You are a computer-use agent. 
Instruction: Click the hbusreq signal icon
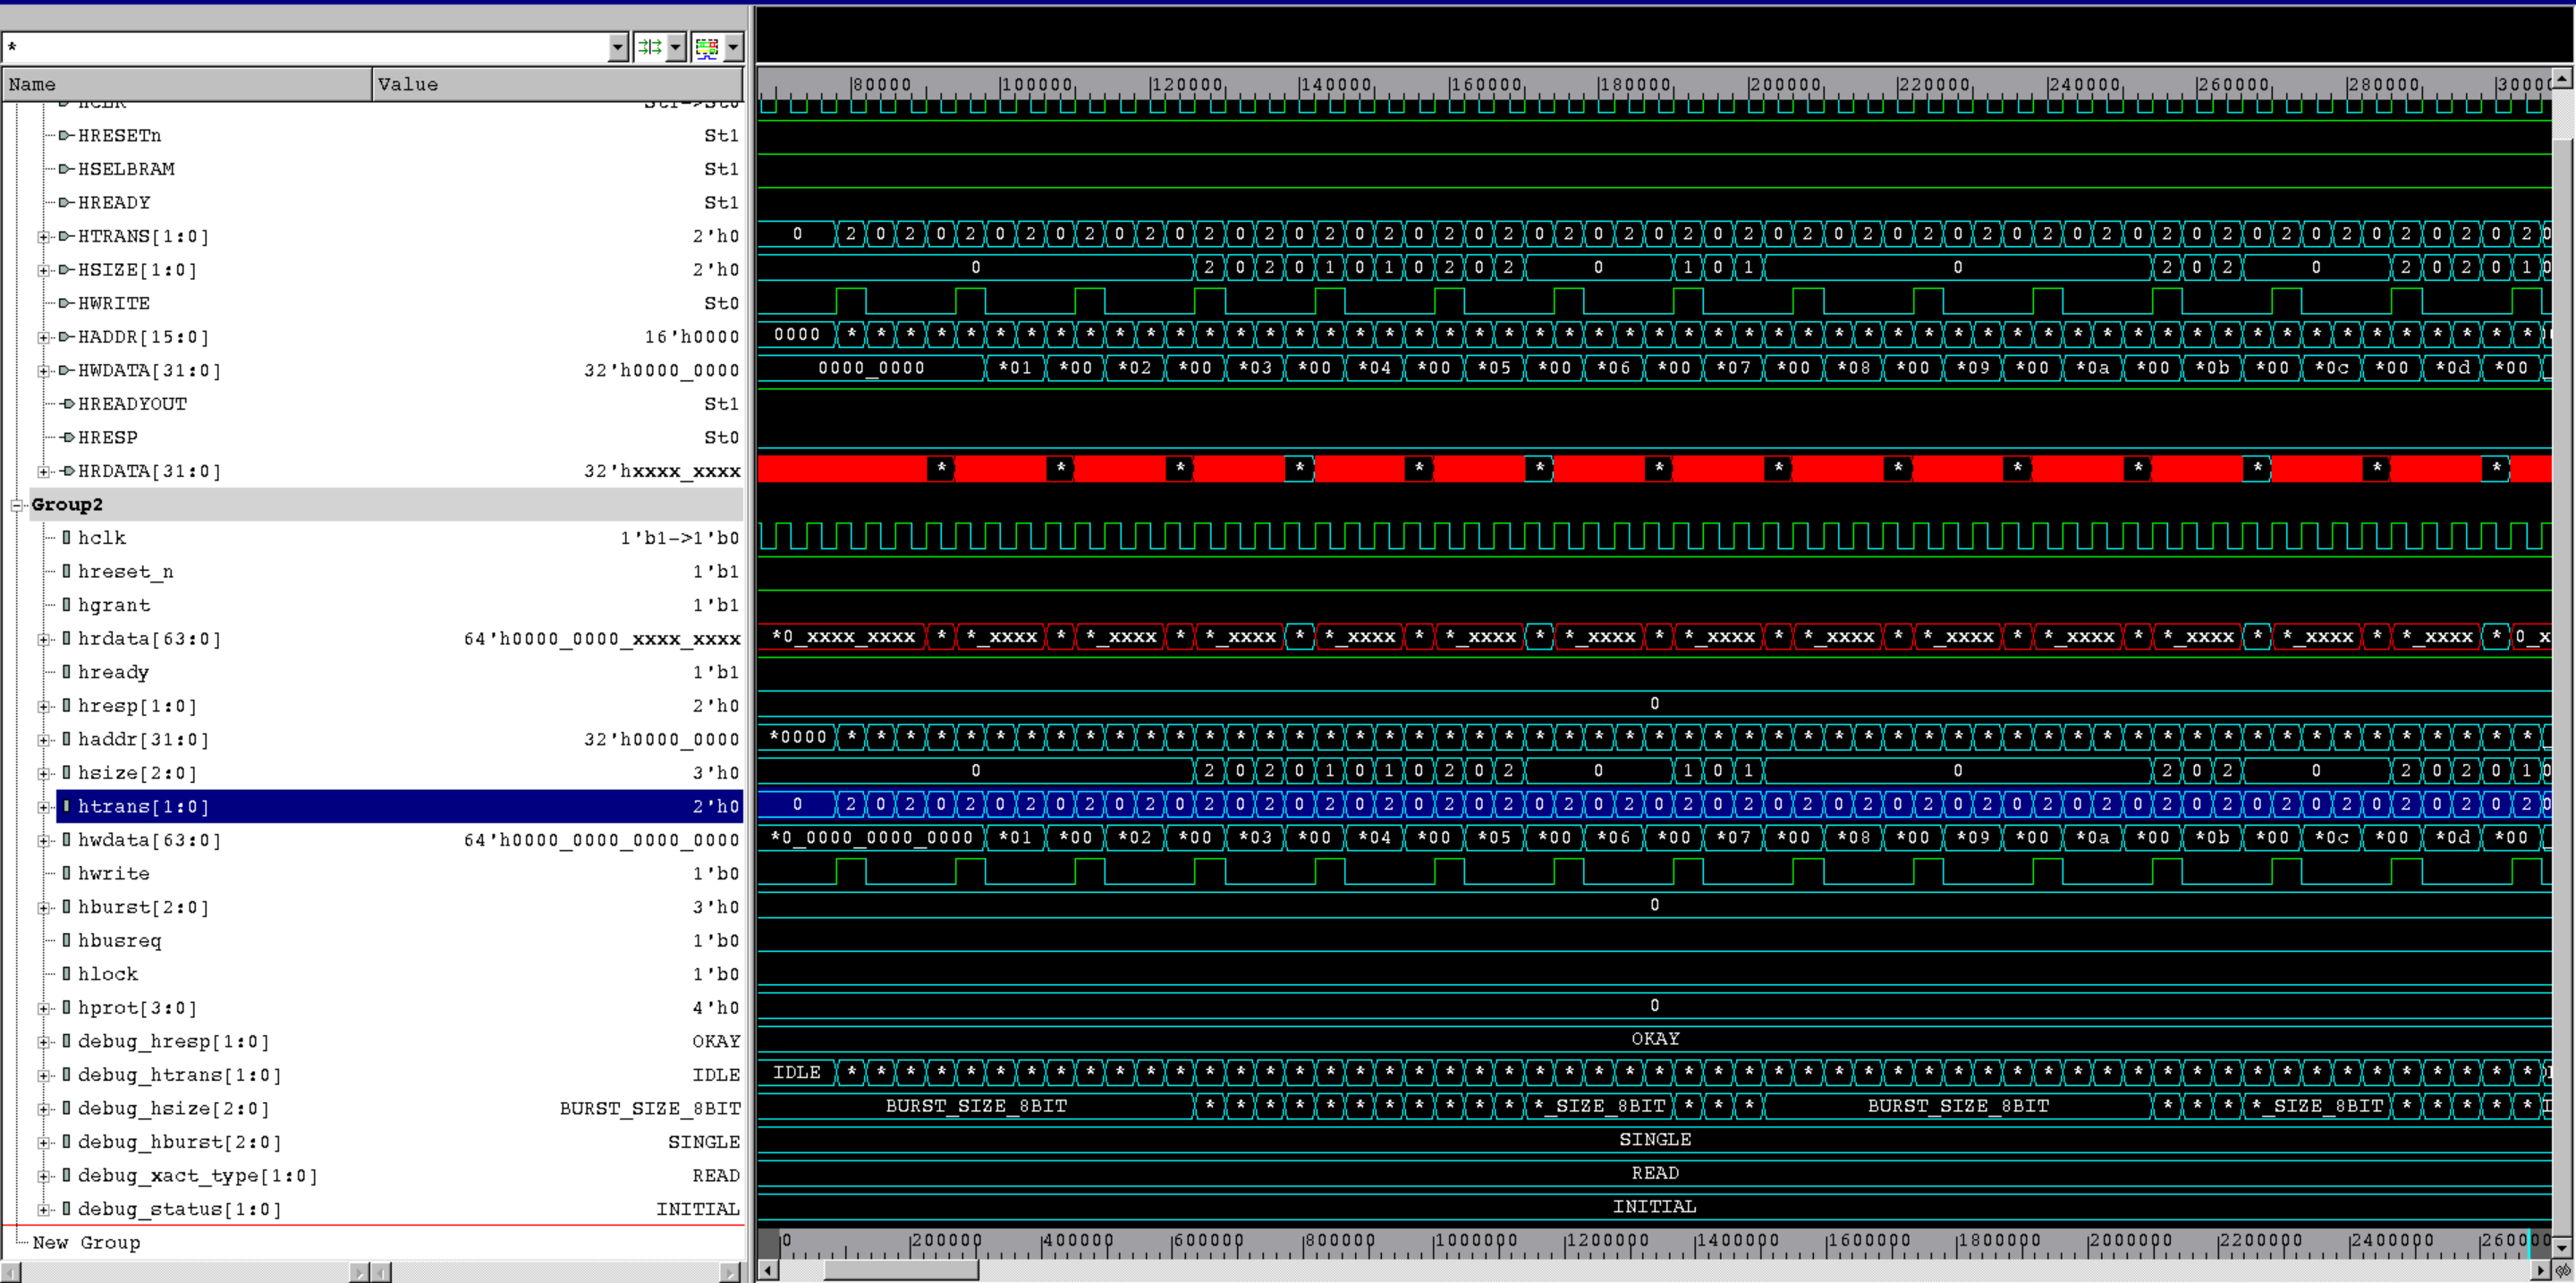66,940
